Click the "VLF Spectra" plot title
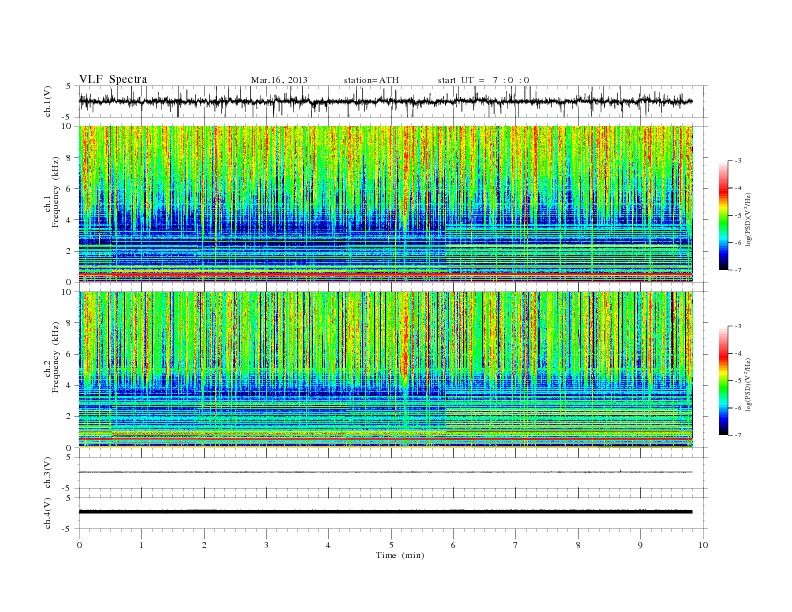 113,79
